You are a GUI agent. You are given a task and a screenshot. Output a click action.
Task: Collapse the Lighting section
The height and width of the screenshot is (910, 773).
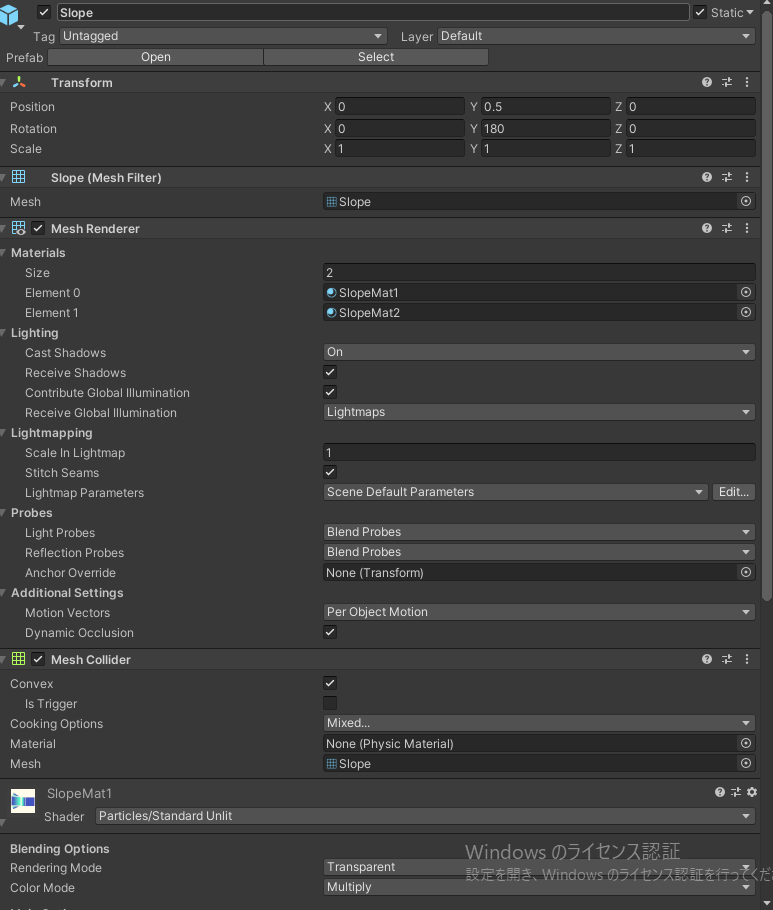point(3,333)
